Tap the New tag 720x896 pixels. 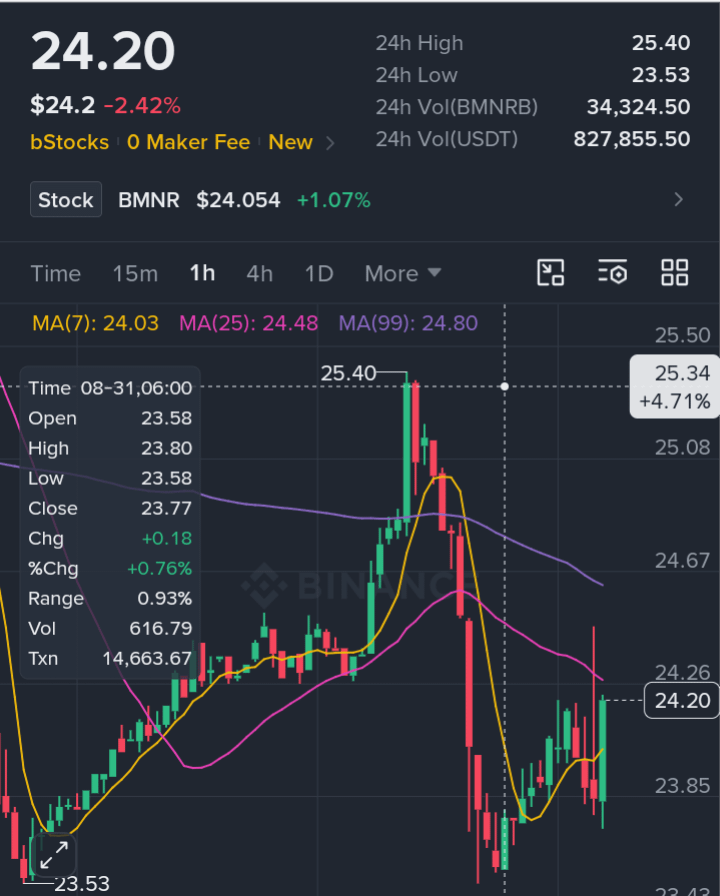(290, 142)
